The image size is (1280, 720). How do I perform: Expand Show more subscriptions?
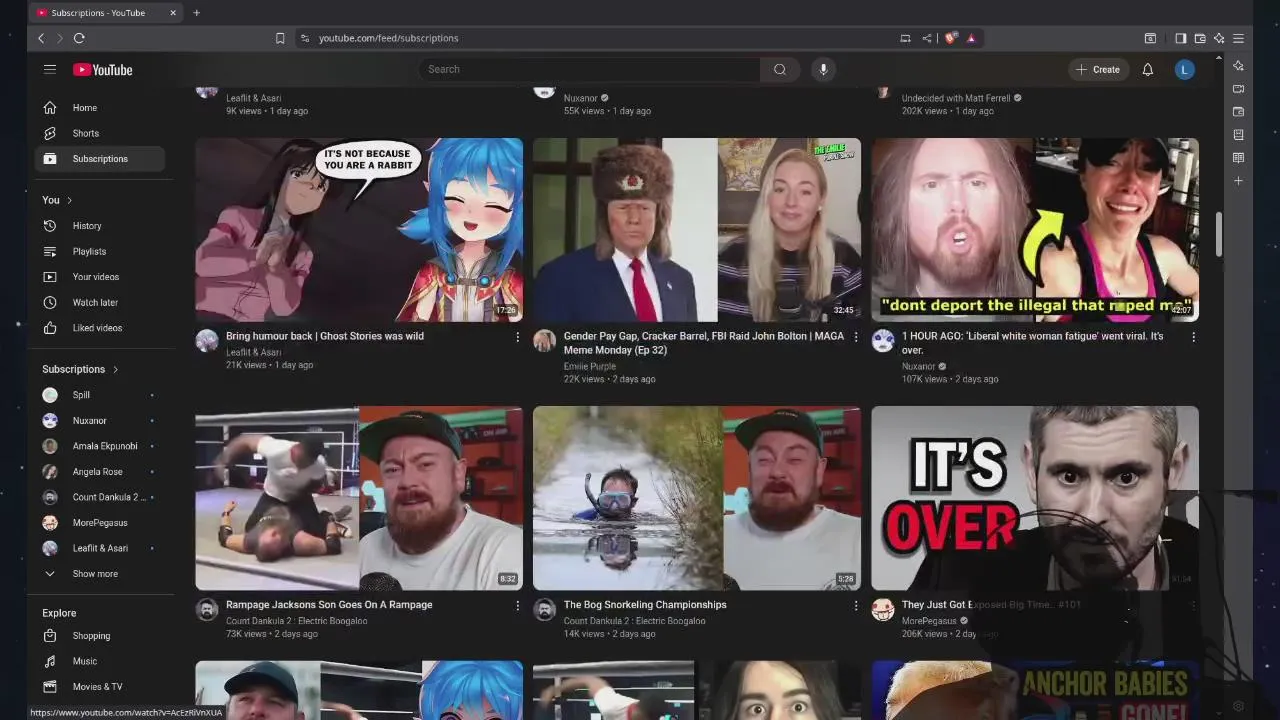pyautogui.click(x=100, y=574)
